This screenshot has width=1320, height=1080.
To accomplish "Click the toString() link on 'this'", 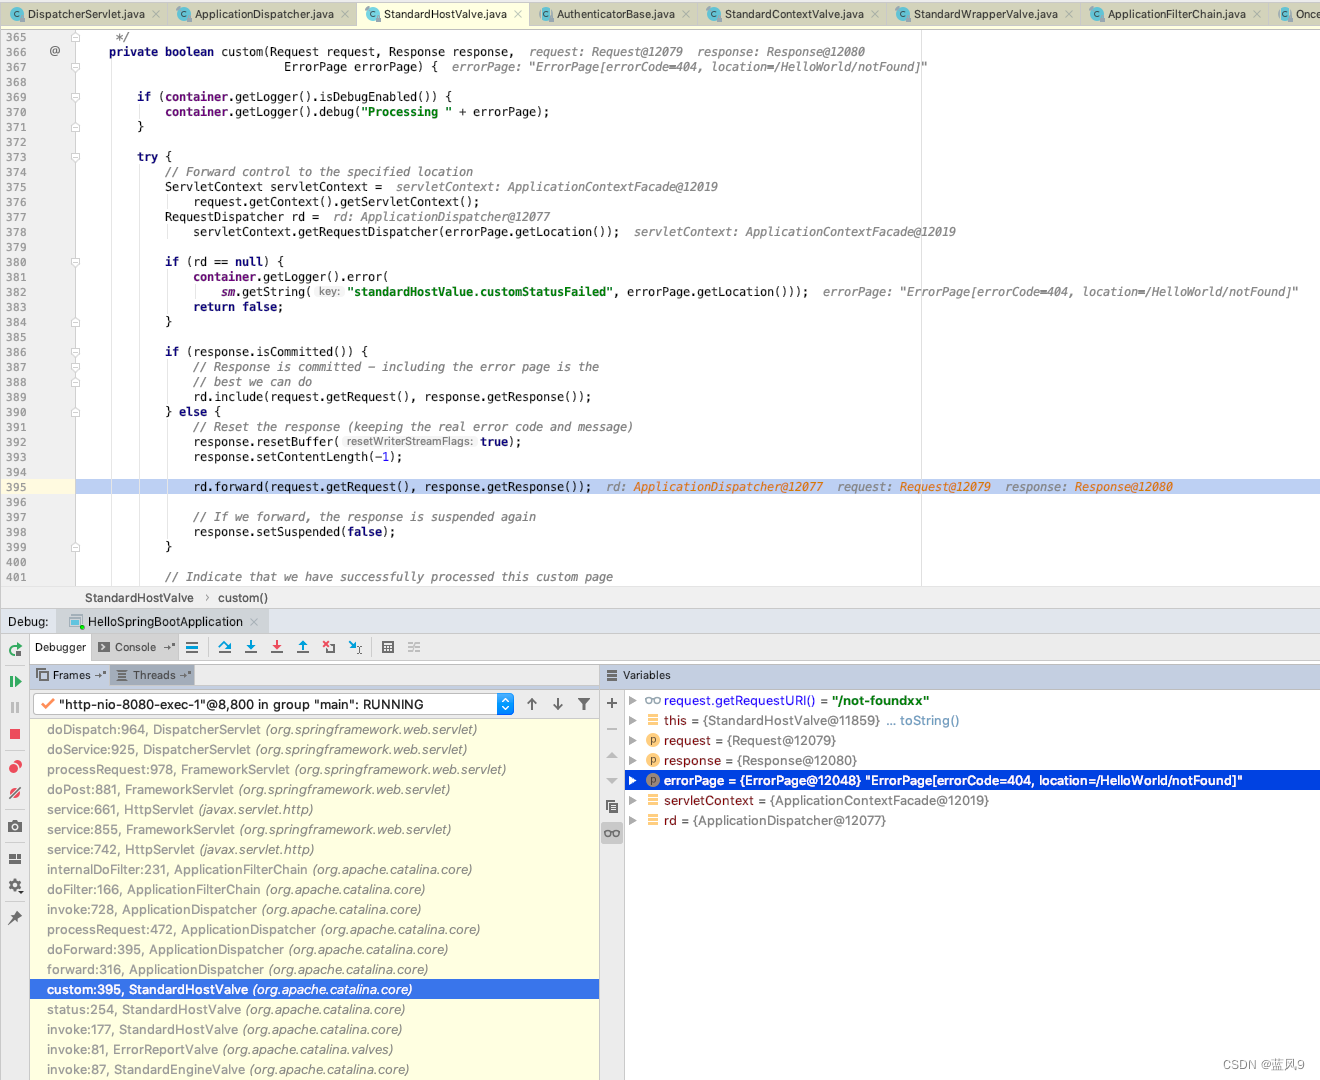I will coord(929,720).
